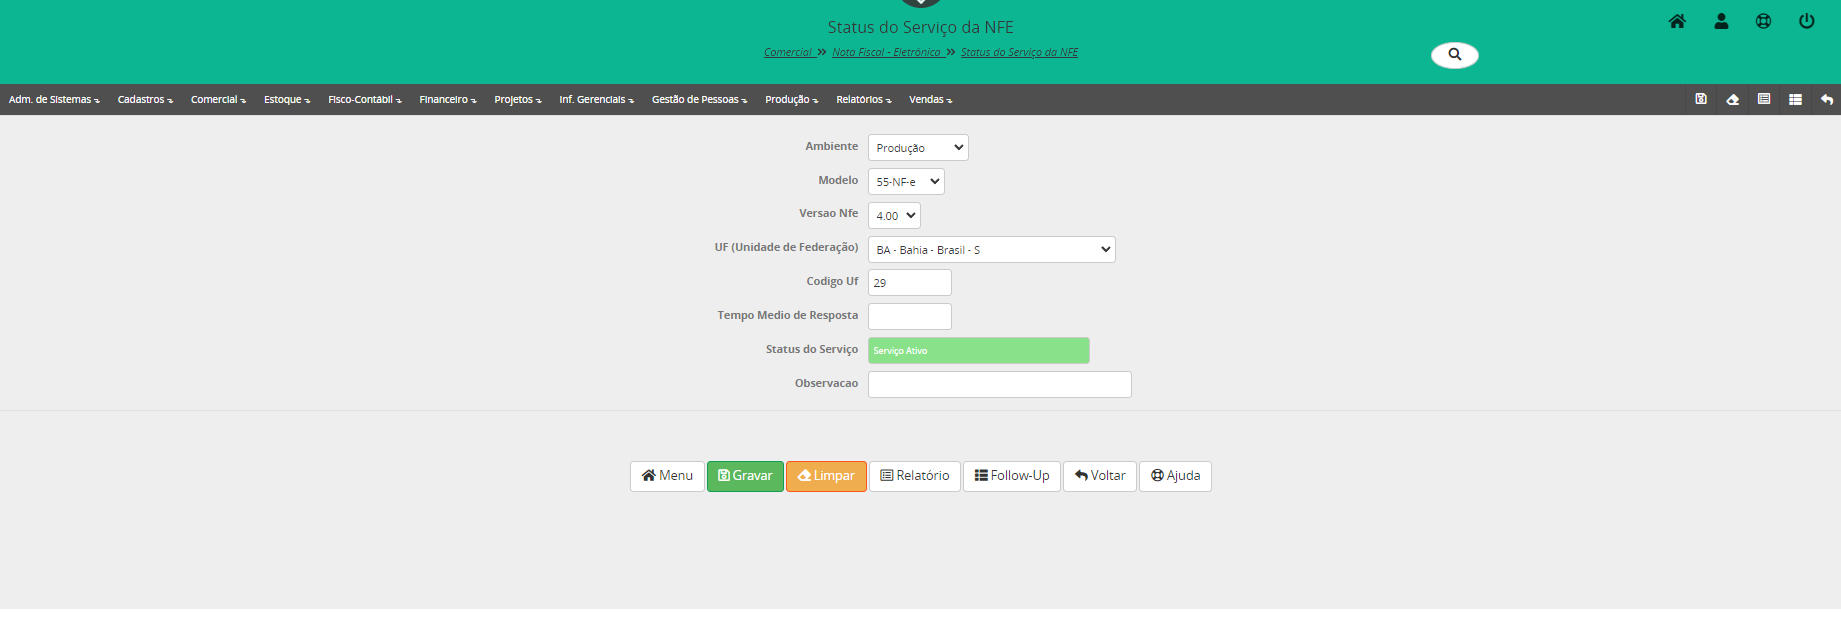Screen dimensions: 1841x621
Task: Click the save disk icon in toolbar
Action: tap(1701, 99)
